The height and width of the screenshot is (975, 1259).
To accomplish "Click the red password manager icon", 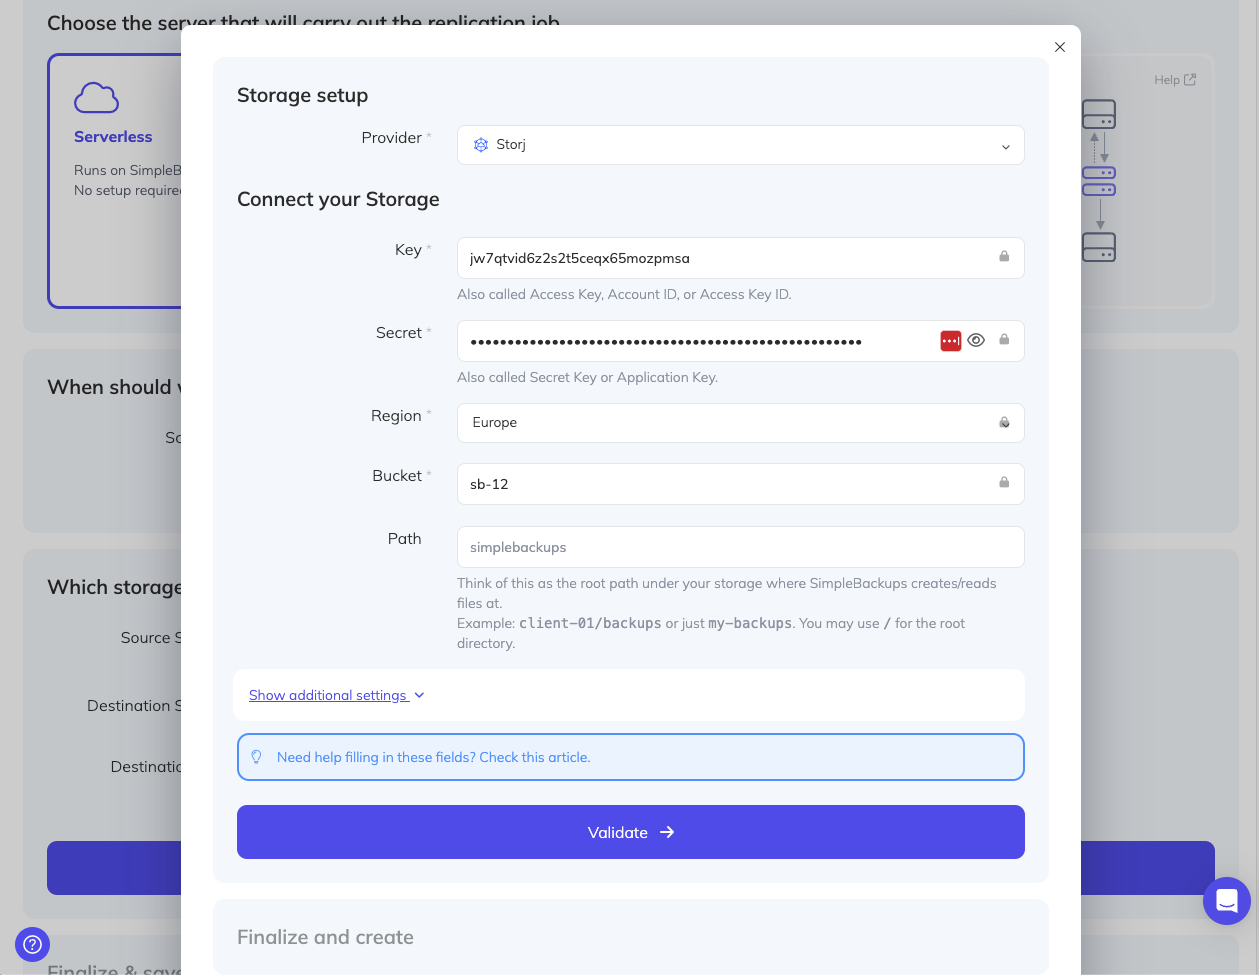I will pos(950,341).
